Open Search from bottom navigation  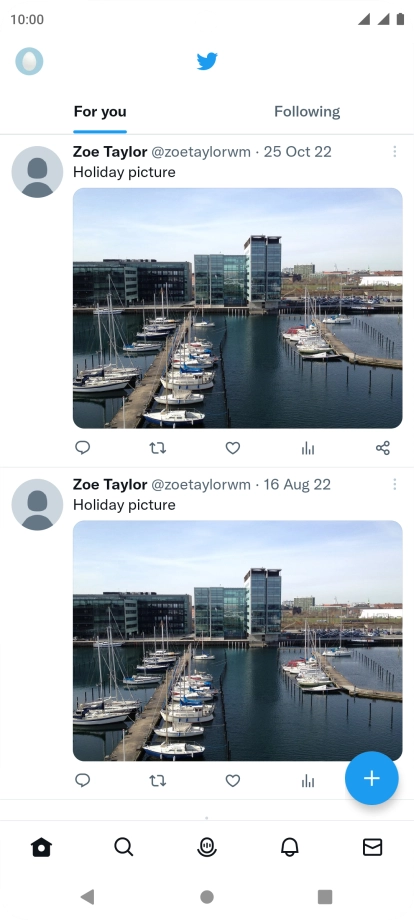124,847
